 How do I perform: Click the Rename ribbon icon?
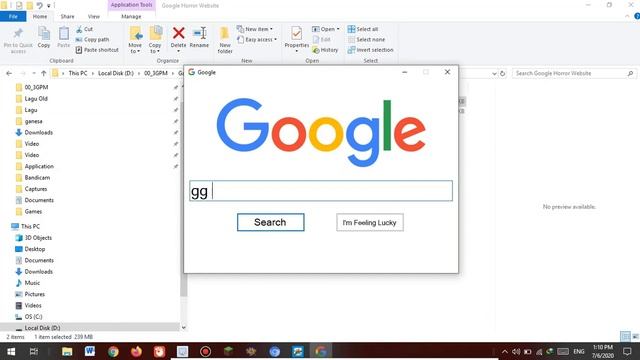pyautogui.click(x=199, y=37)
